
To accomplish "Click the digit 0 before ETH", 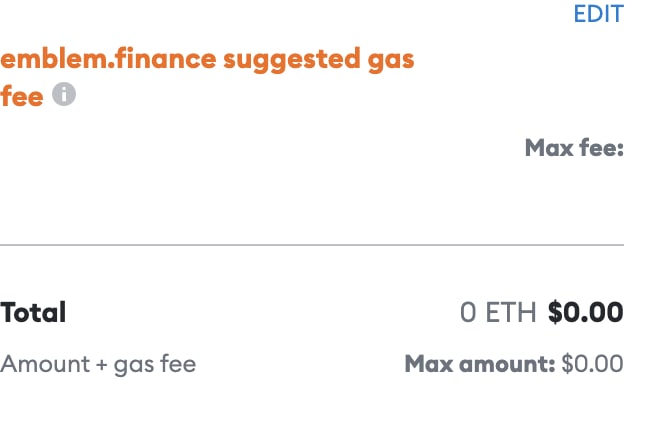I will (x=468, y=312).
